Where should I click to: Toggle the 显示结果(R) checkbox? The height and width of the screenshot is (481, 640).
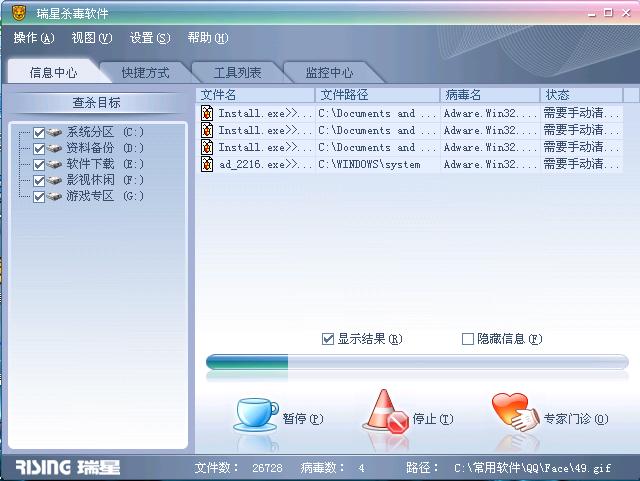point(328,339)
